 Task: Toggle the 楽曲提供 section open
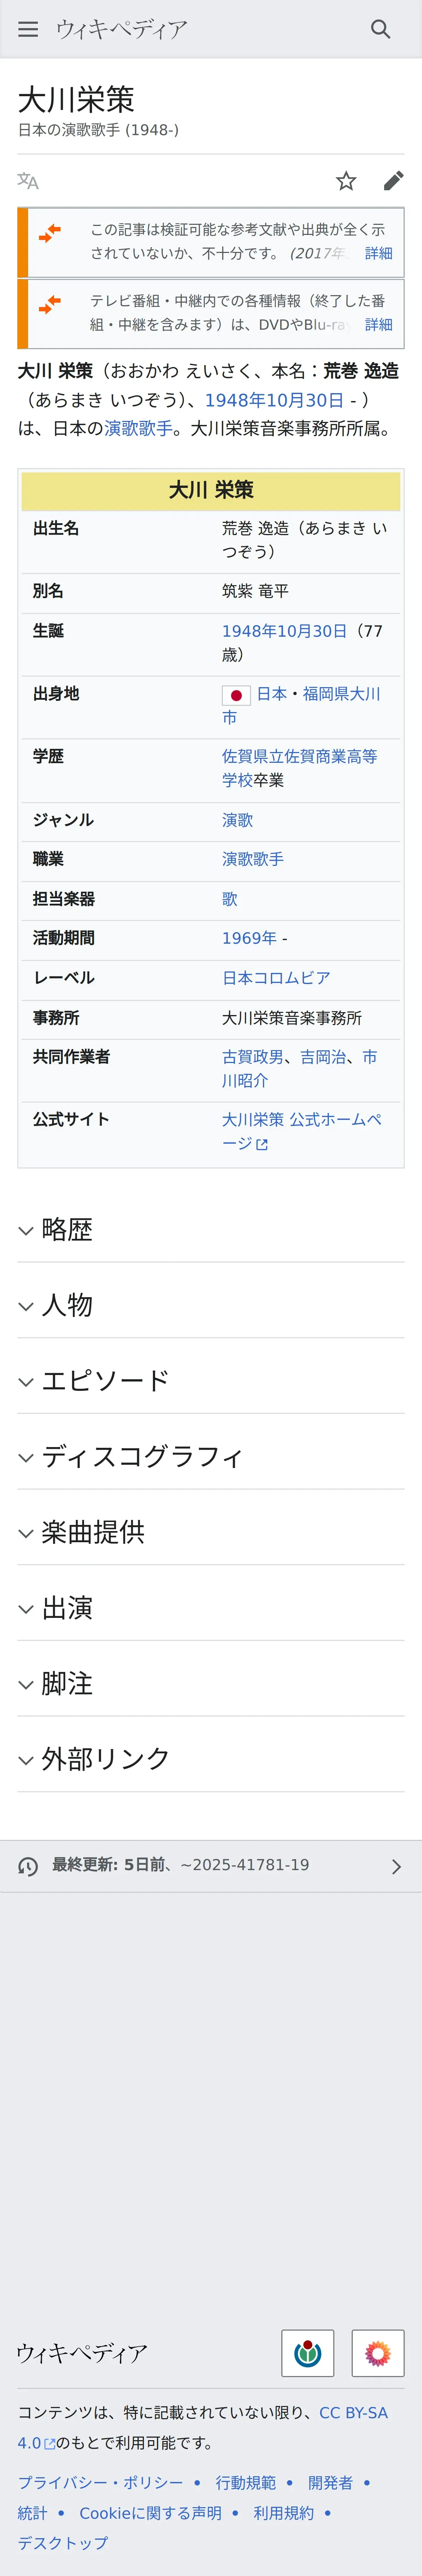[x=93, y=1532]
